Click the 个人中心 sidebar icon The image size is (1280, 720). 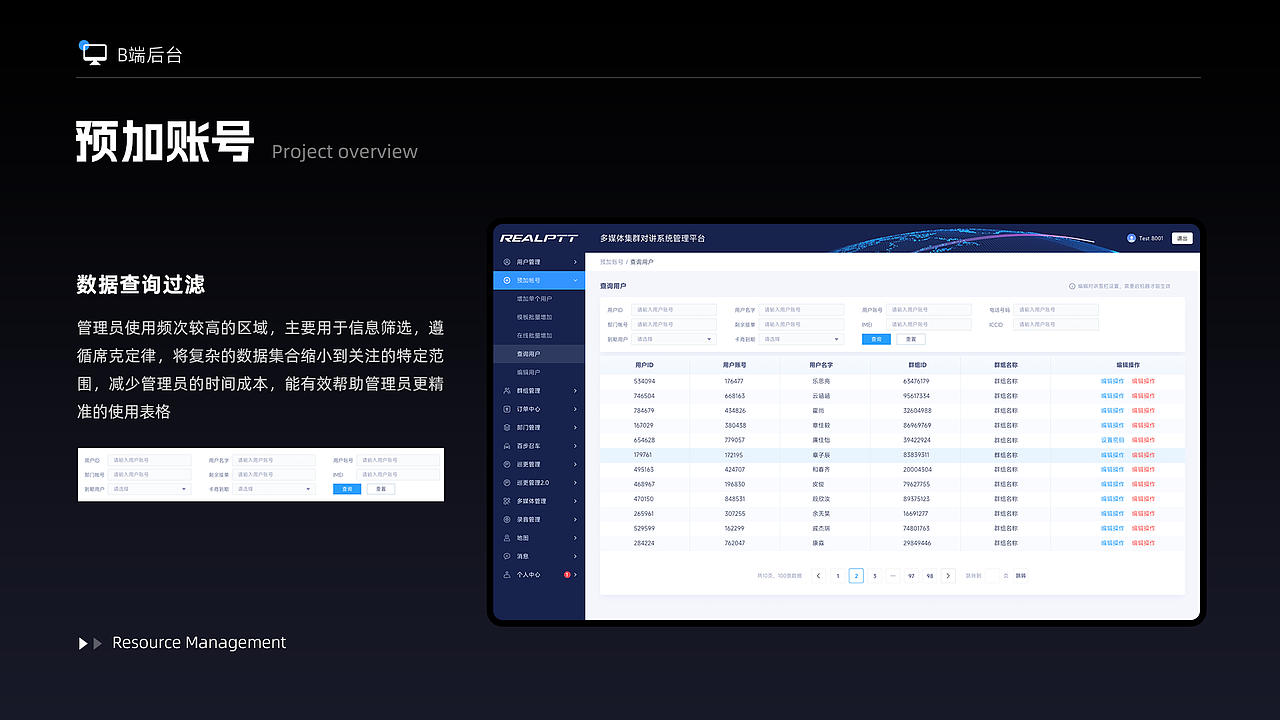click(x=507, y=575)
